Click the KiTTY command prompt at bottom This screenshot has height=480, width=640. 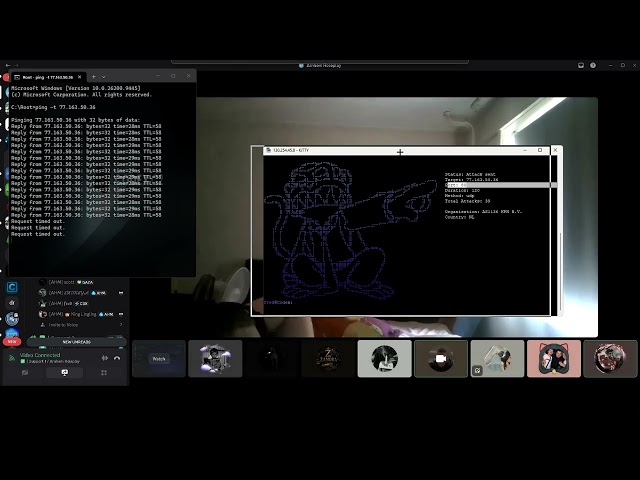click(x=278, y=302)
